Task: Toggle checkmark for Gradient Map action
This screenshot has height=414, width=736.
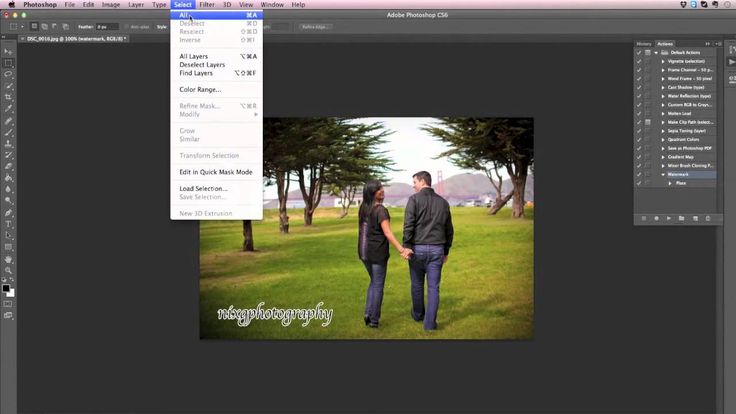Action: pos(639,157)
